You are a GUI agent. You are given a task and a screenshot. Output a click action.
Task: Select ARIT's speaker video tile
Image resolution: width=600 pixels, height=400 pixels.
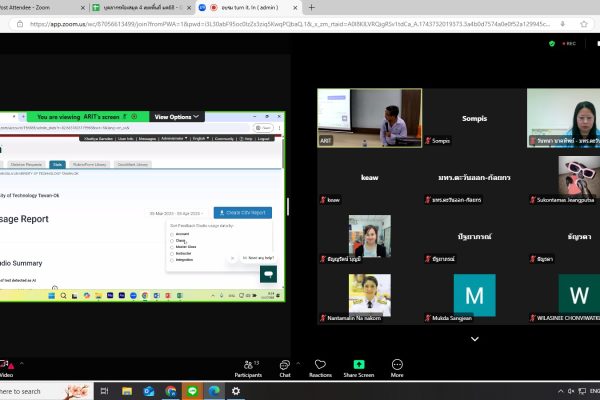point(370,118)
